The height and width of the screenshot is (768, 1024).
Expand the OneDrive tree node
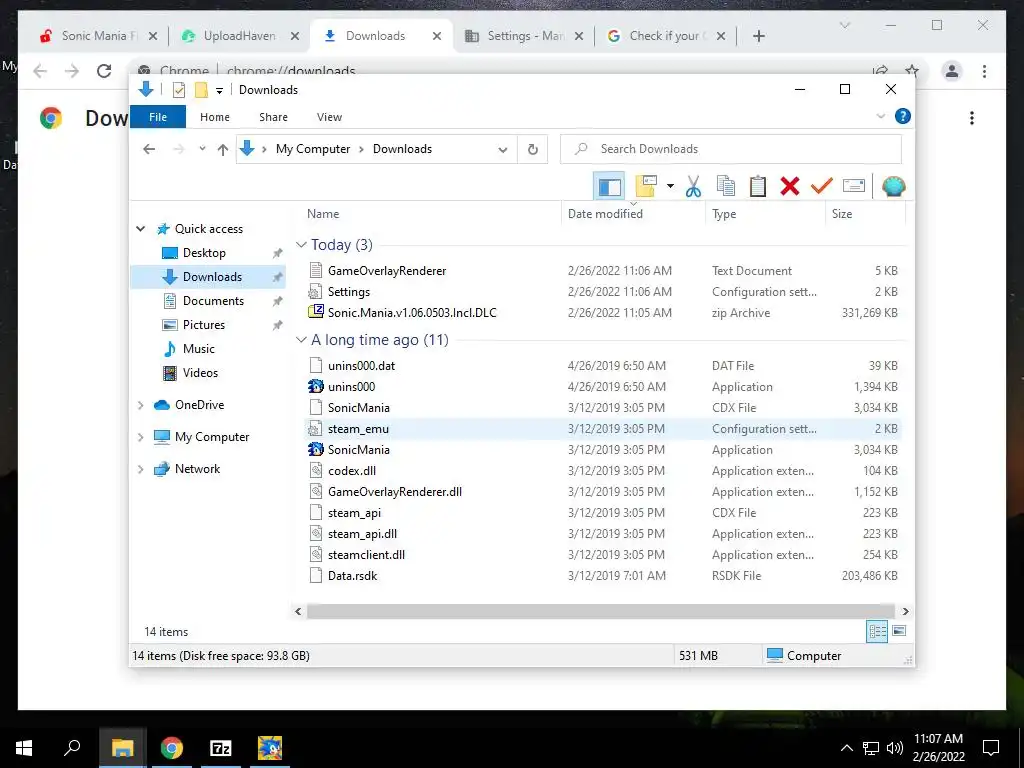[x=140, y=405]
